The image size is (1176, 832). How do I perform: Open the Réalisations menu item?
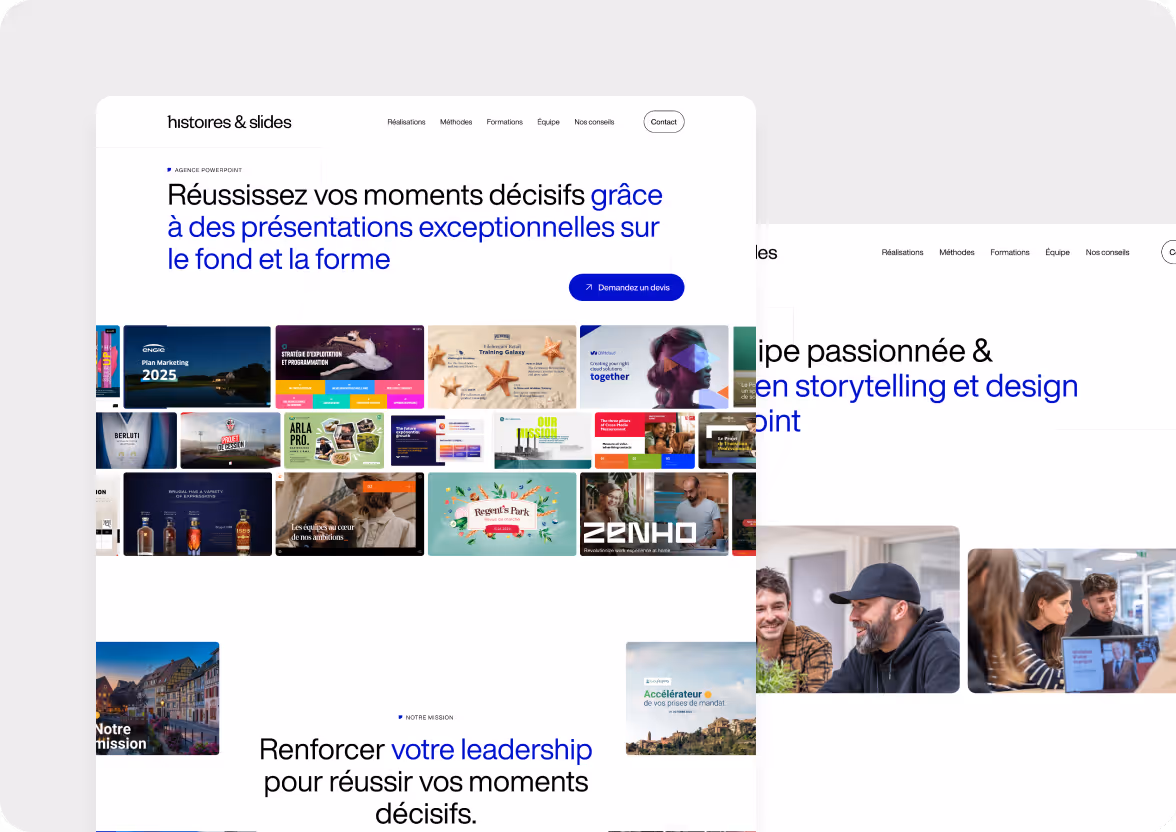pos(406,121)
